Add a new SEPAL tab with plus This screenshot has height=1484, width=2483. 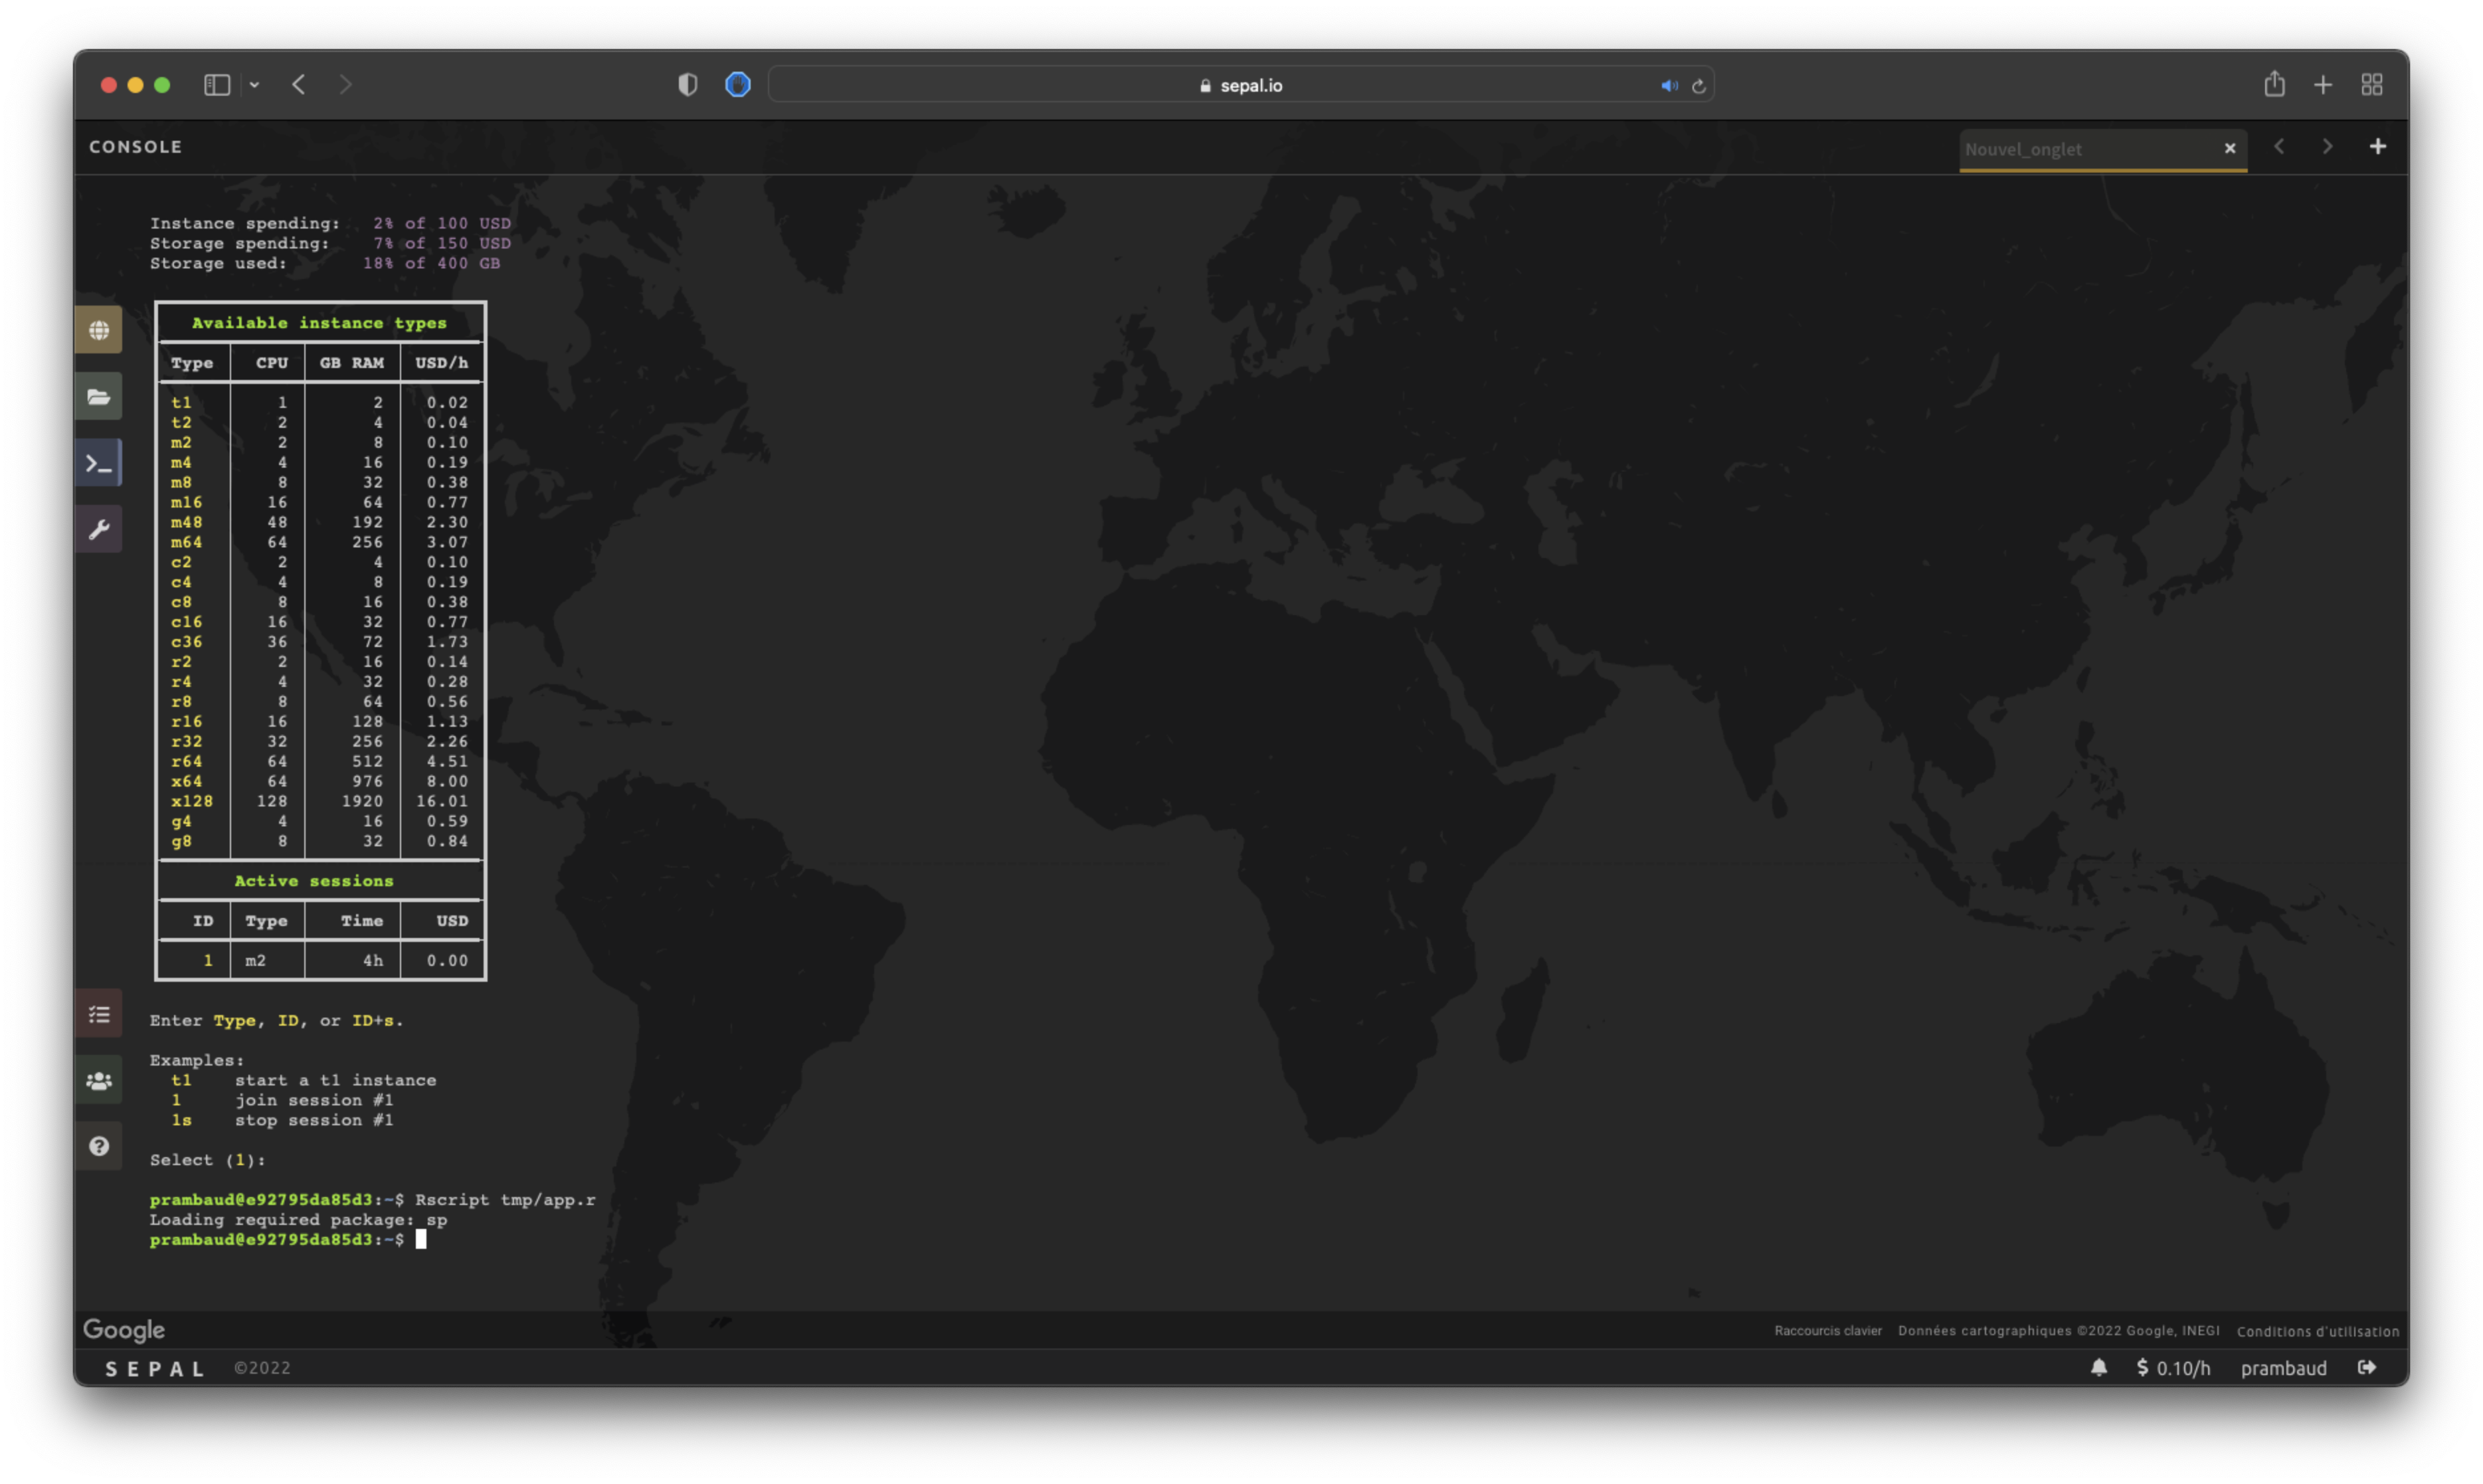point(2377,147)
